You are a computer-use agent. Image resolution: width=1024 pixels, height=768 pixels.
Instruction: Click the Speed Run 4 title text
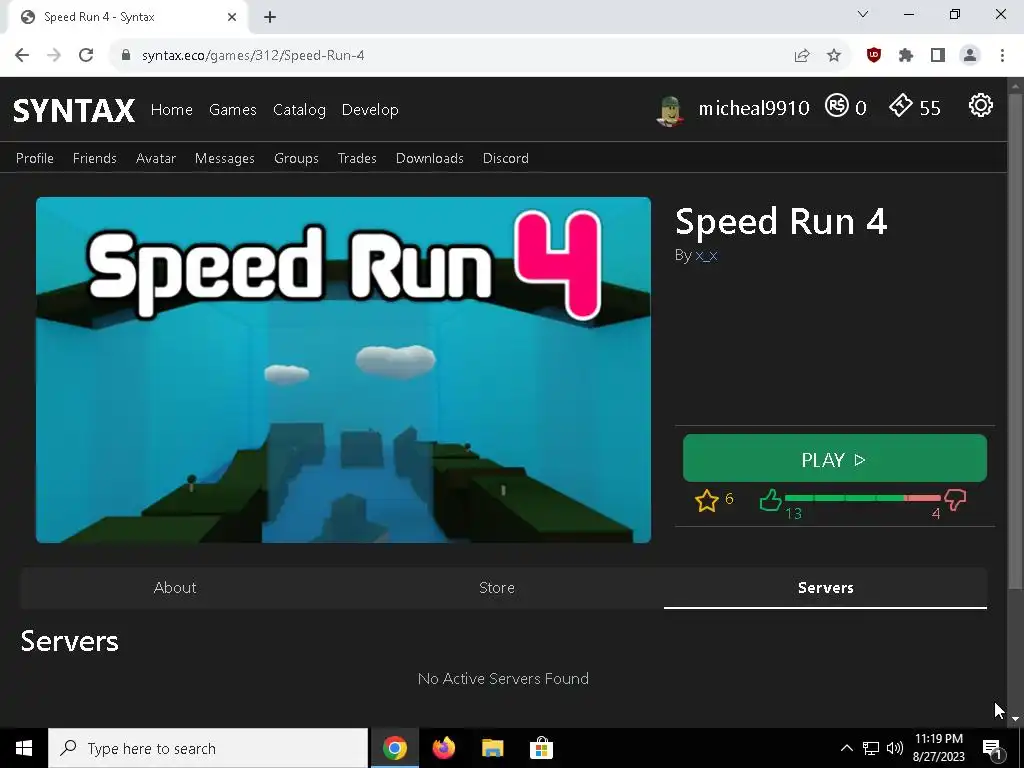[x=781, y=221]
